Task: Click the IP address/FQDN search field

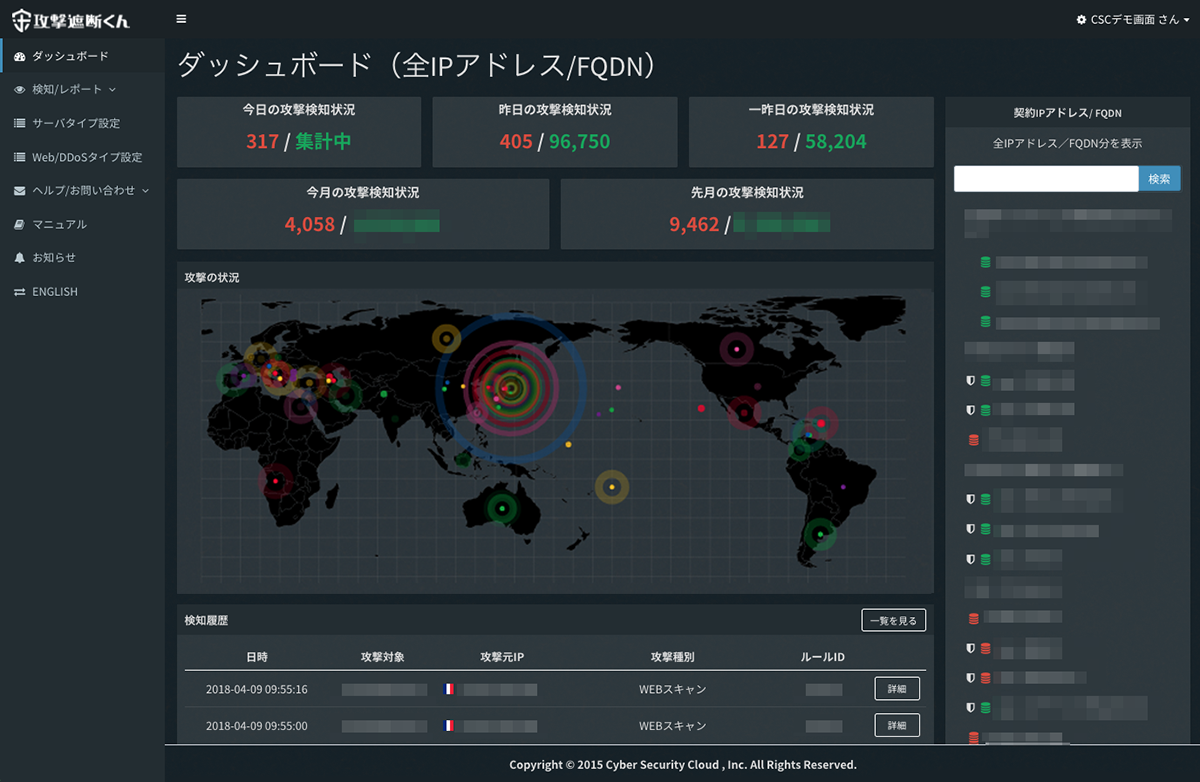Action: [x=1046, y=179]
